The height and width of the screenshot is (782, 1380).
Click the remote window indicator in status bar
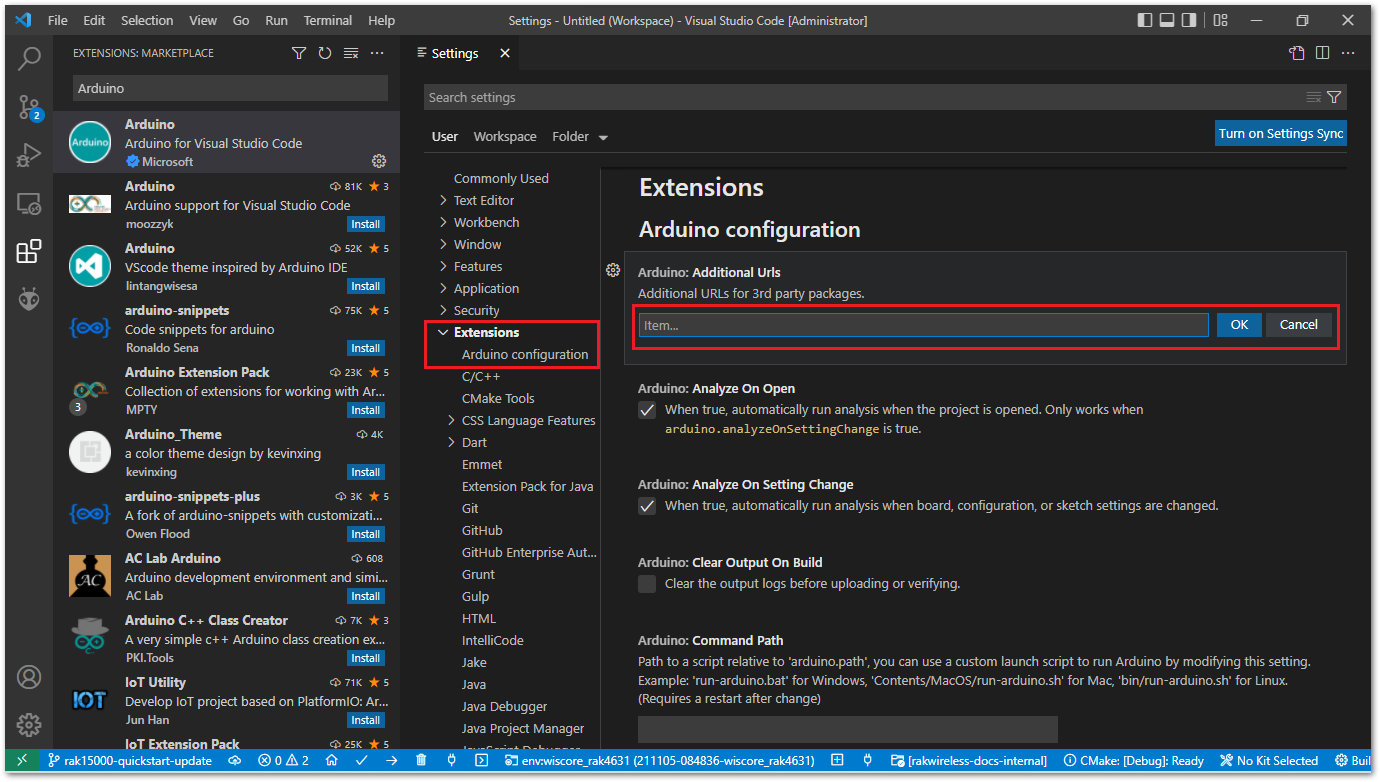coord(21,760)
